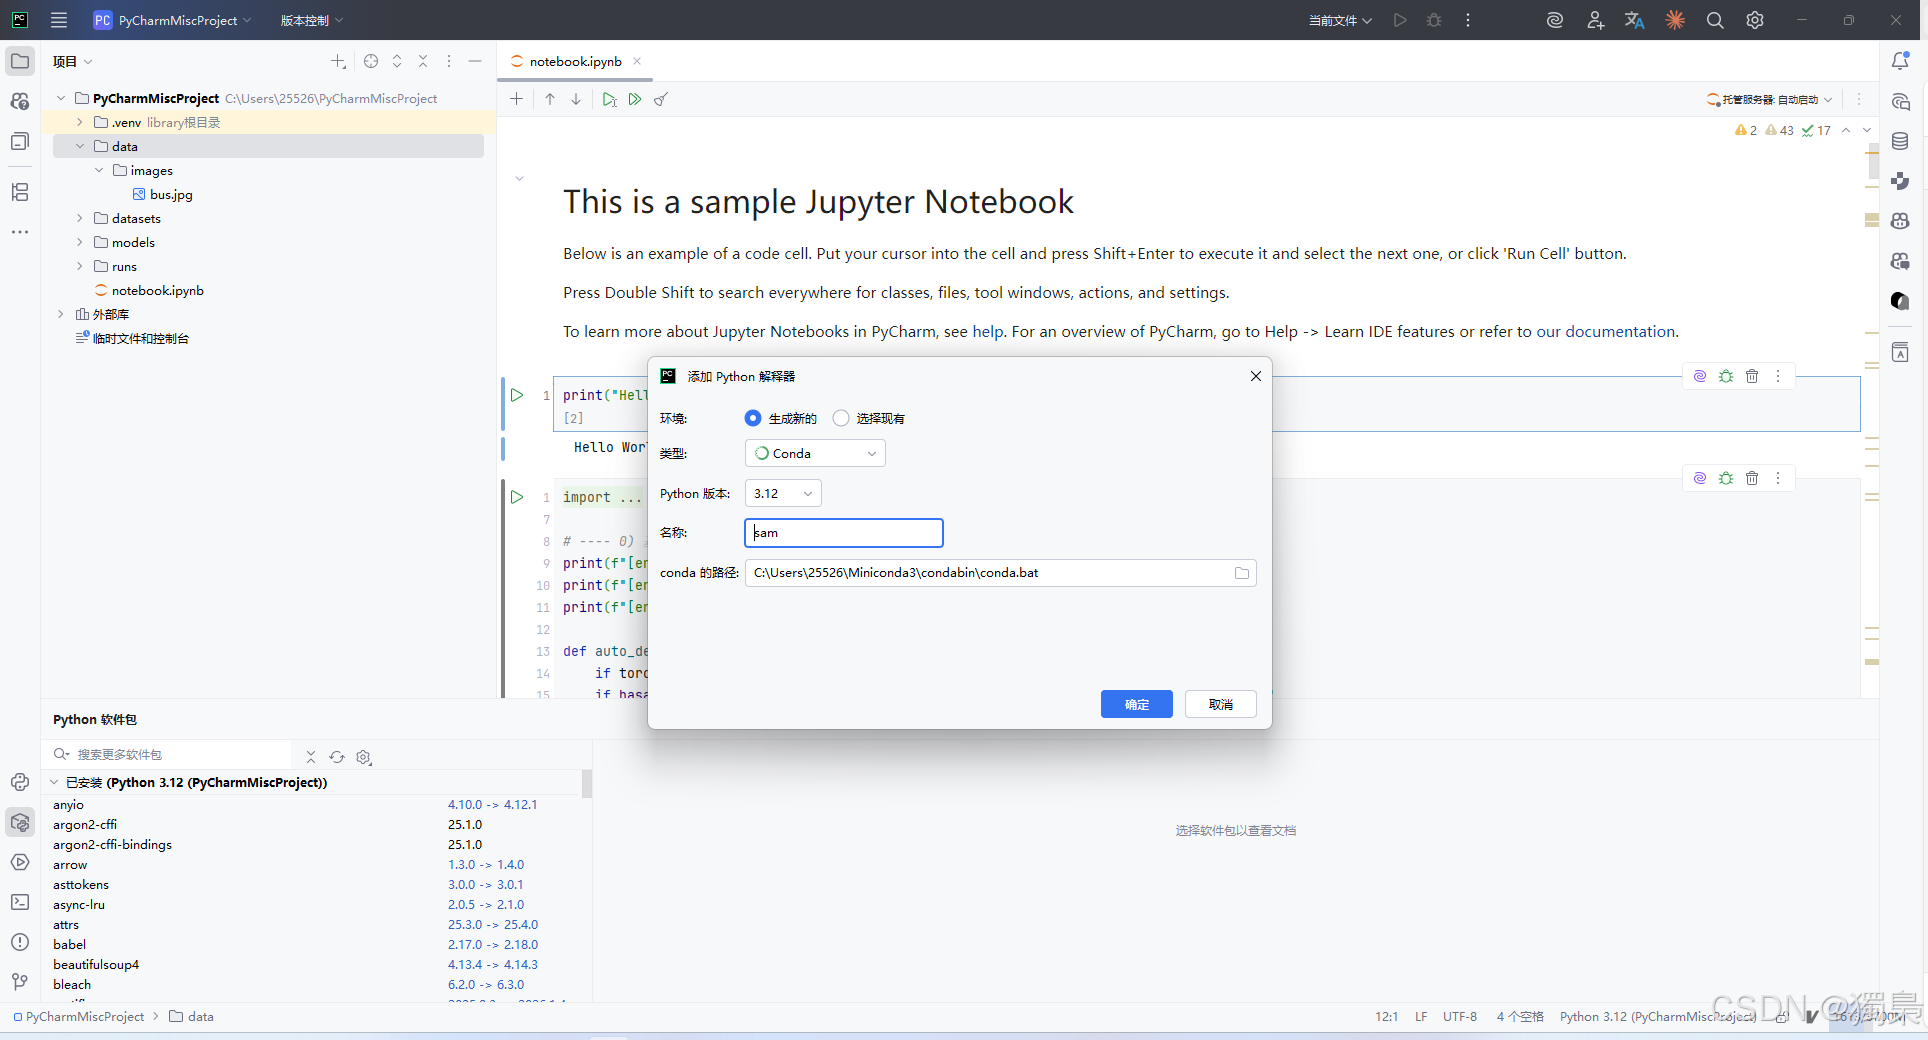
Task: Expand the .venv folder
Action: tap(80, 122)
